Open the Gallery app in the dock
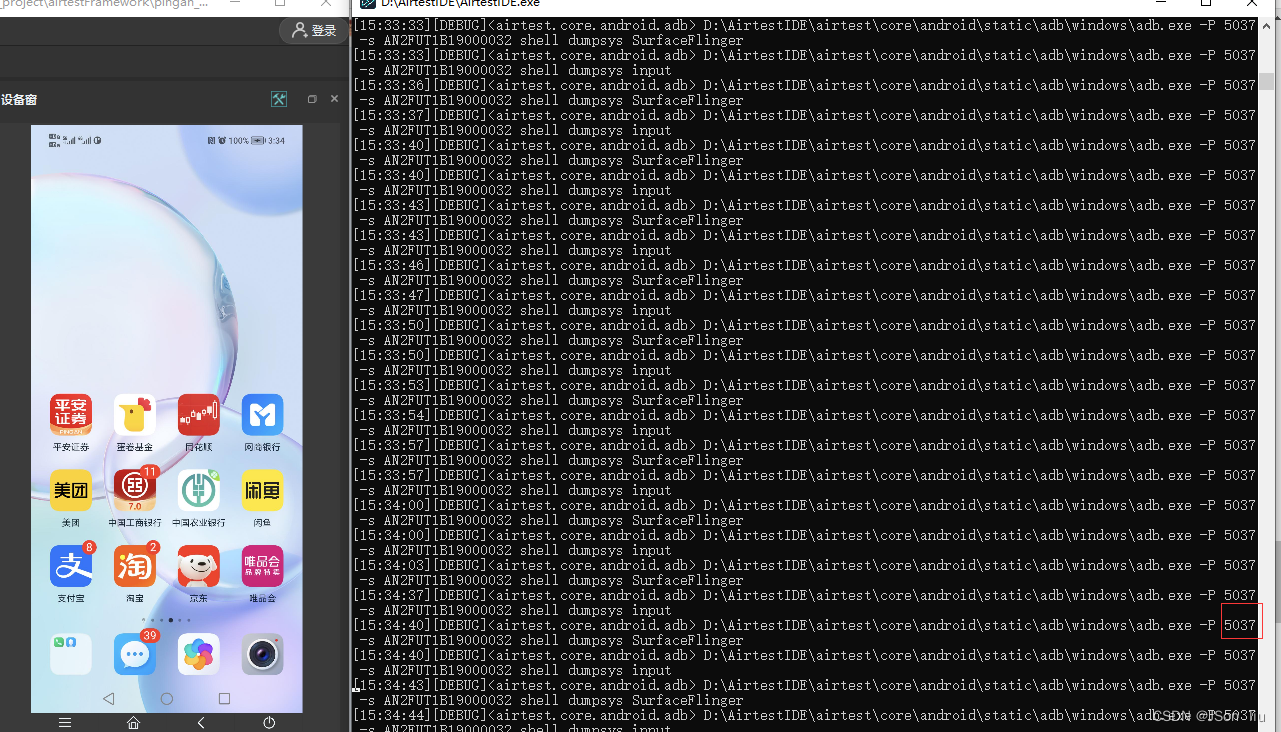 (199, 654)
